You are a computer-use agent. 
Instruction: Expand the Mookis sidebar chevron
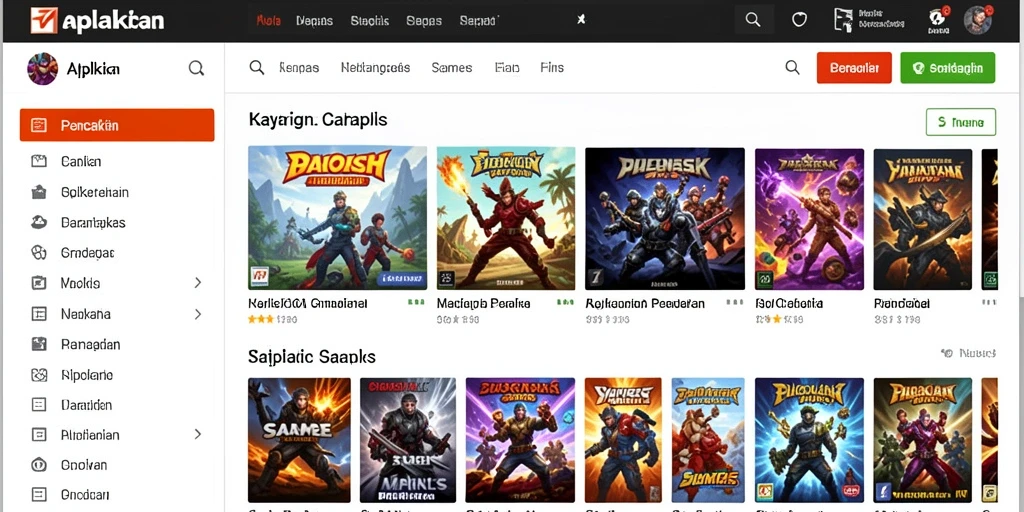198,283
